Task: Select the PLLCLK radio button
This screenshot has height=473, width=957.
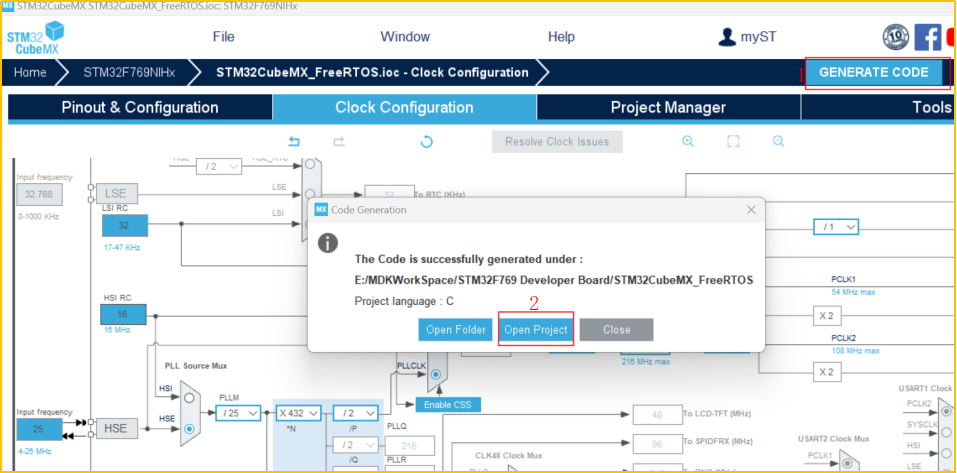Action: point(435,375)
